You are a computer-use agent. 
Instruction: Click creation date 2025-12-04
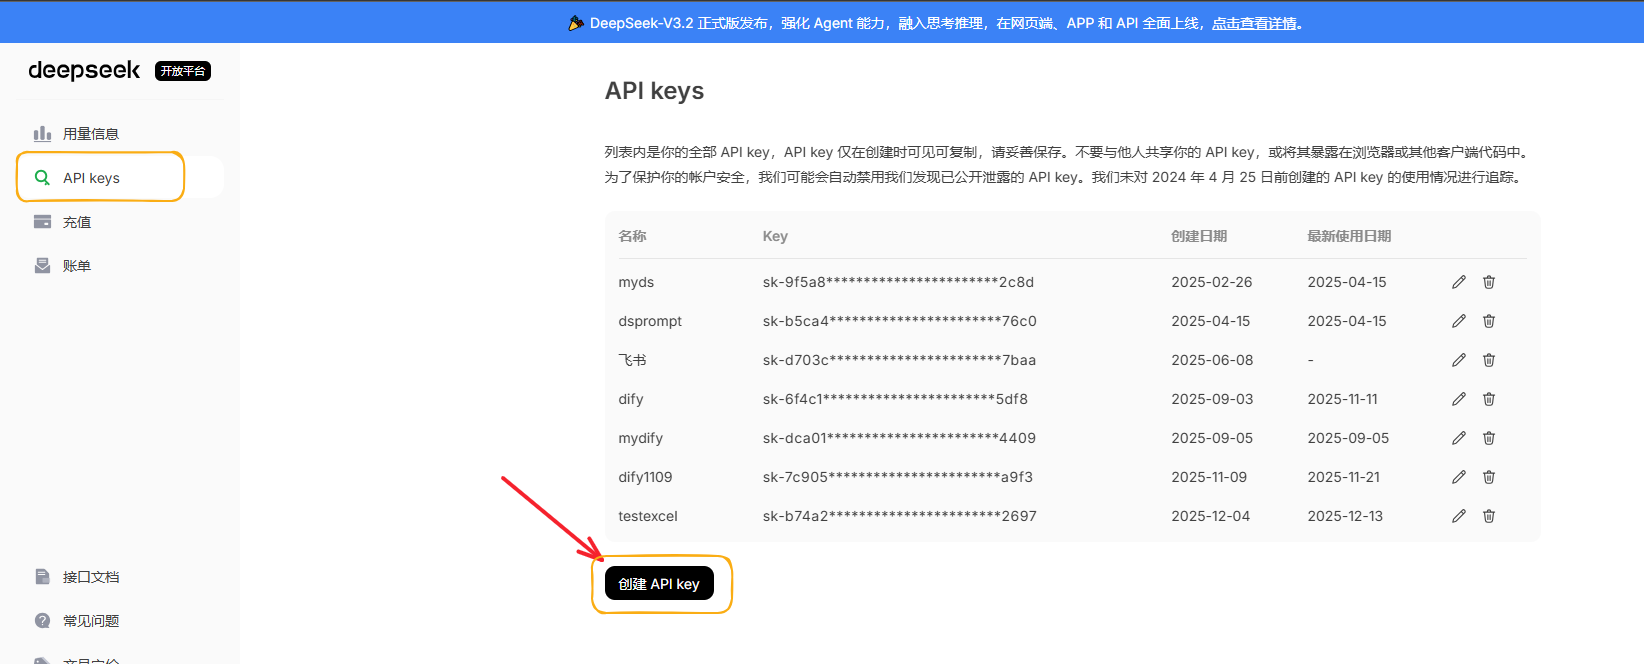pyautogui.click(x=1211, y=516)
